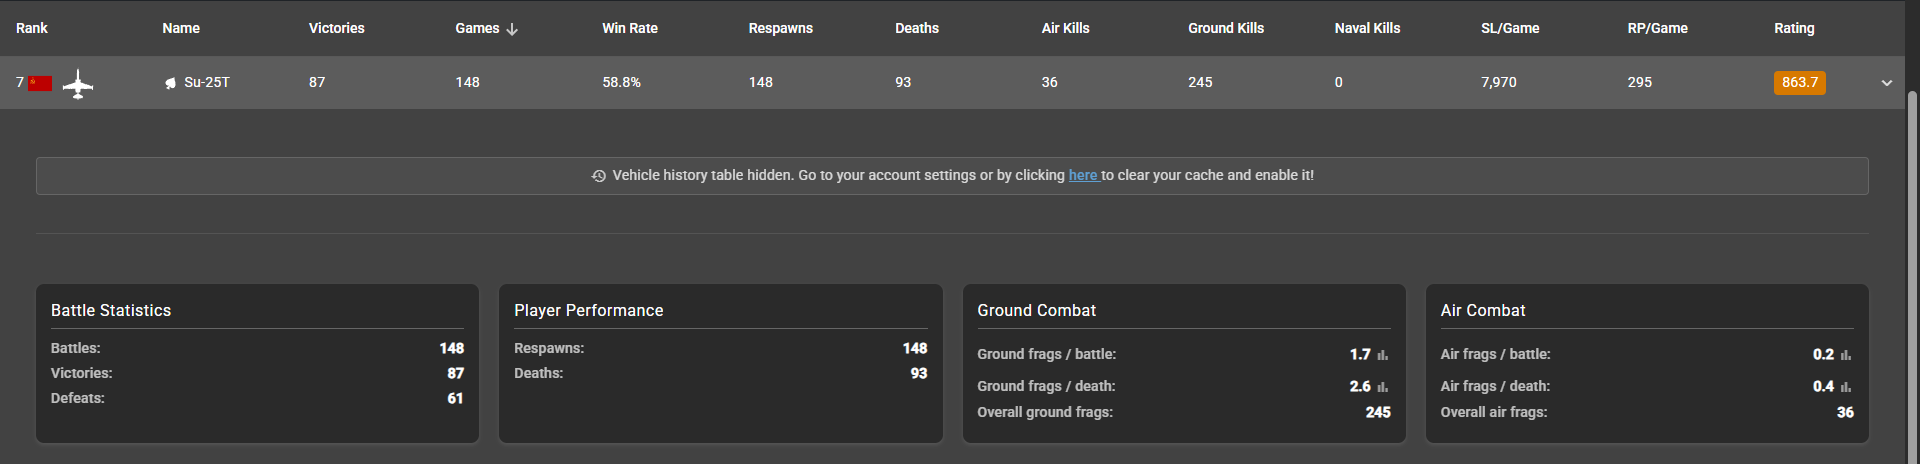1920x464 pixels.
Task: Open chart icon next to Ground frags / death
Action: point(1383,387)
